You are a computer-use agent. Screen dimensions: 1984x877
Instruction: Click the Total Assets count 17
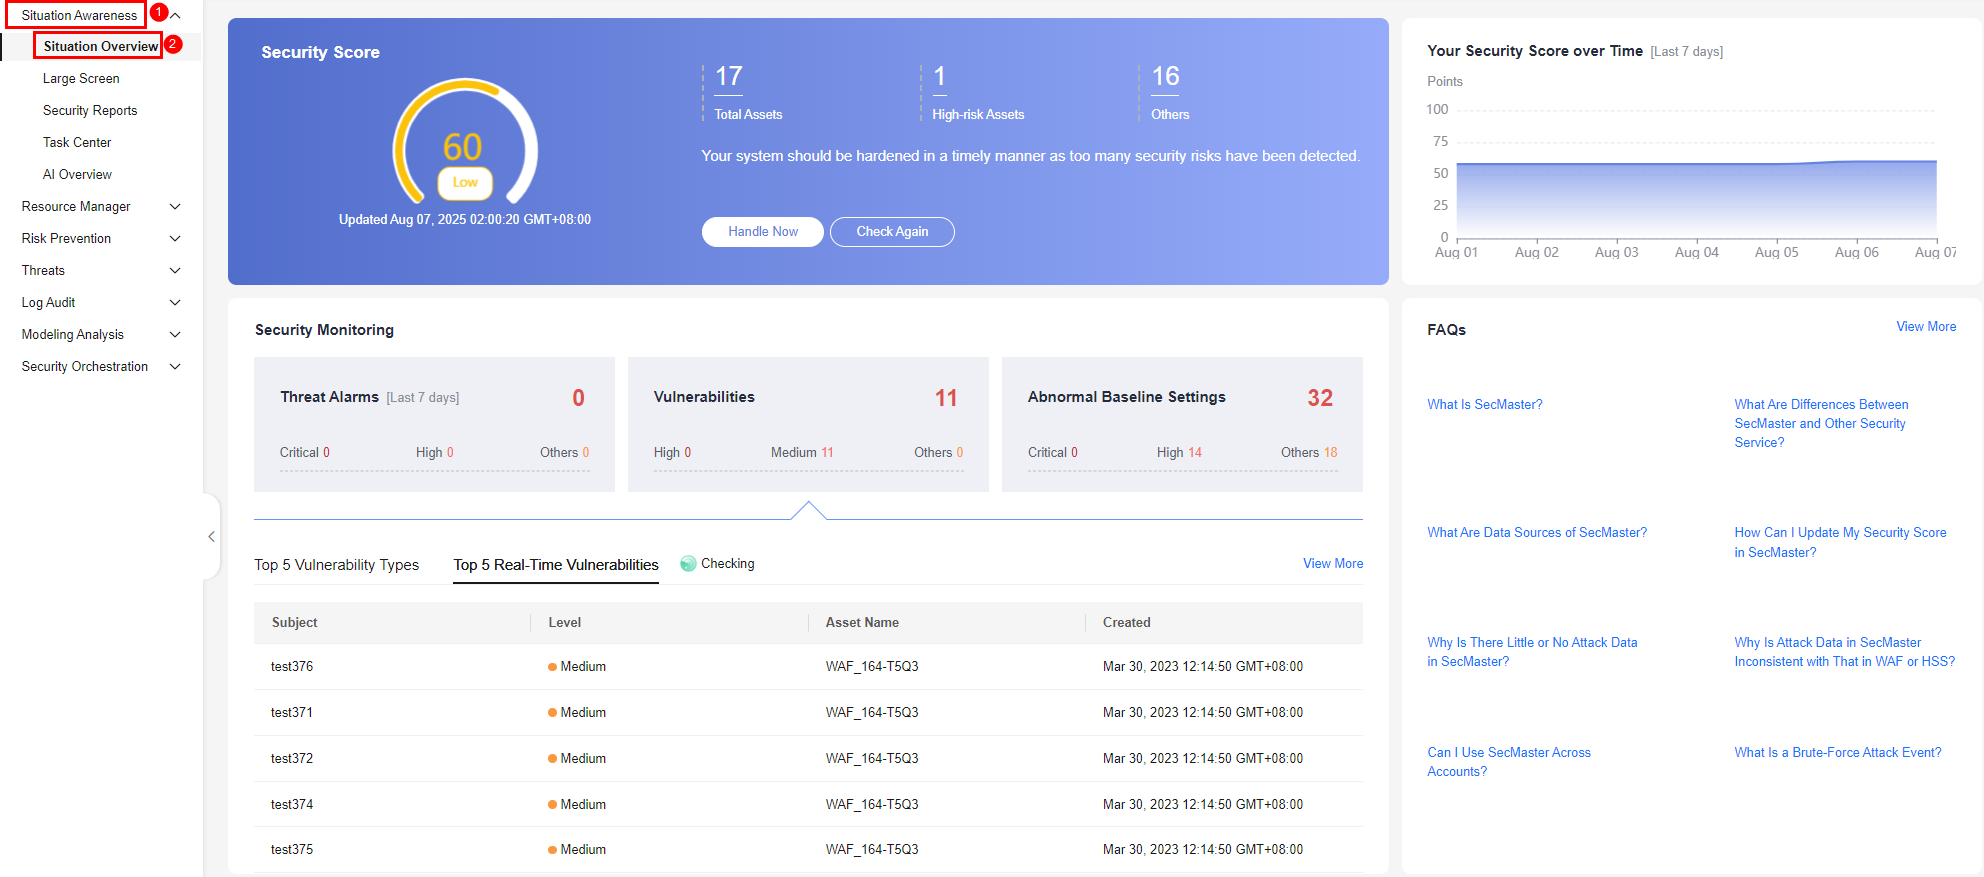(729, 76)
